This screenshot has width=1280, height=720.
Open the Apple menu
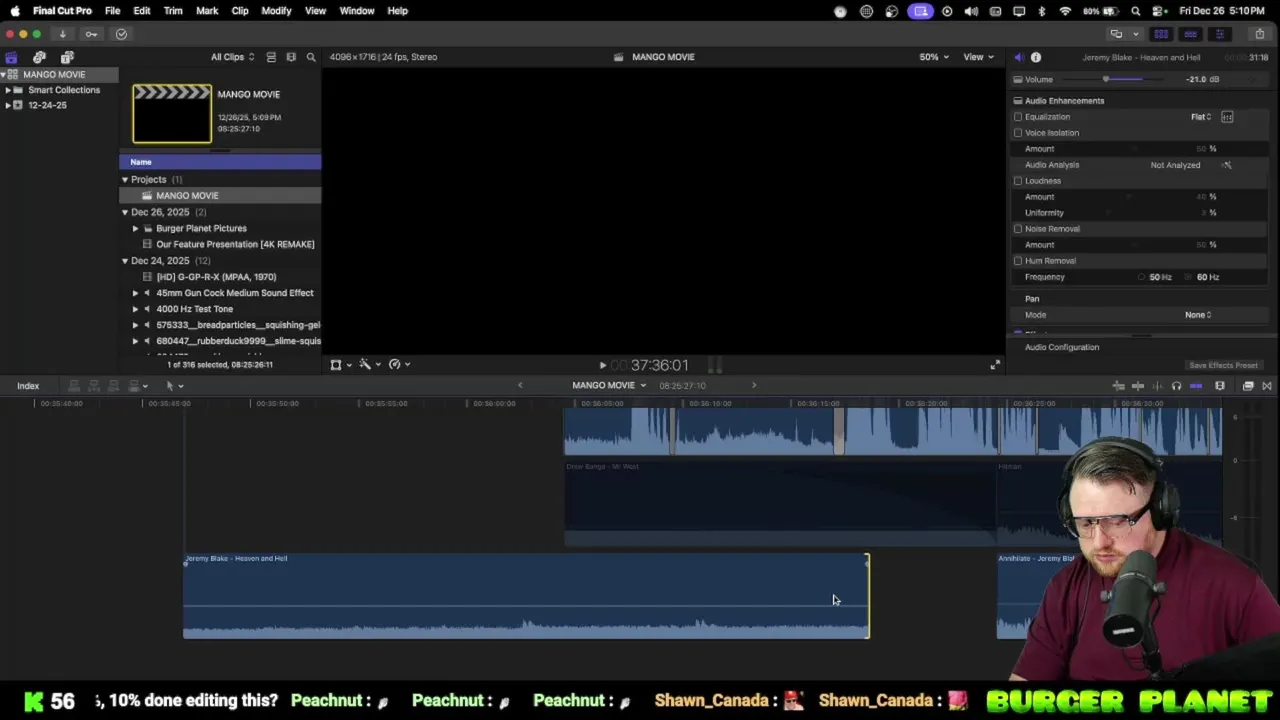point(14,11)
